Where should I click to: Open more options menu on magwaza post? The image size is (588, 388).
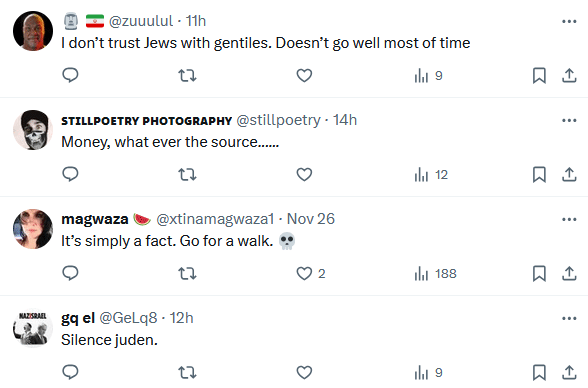point(569,219)
